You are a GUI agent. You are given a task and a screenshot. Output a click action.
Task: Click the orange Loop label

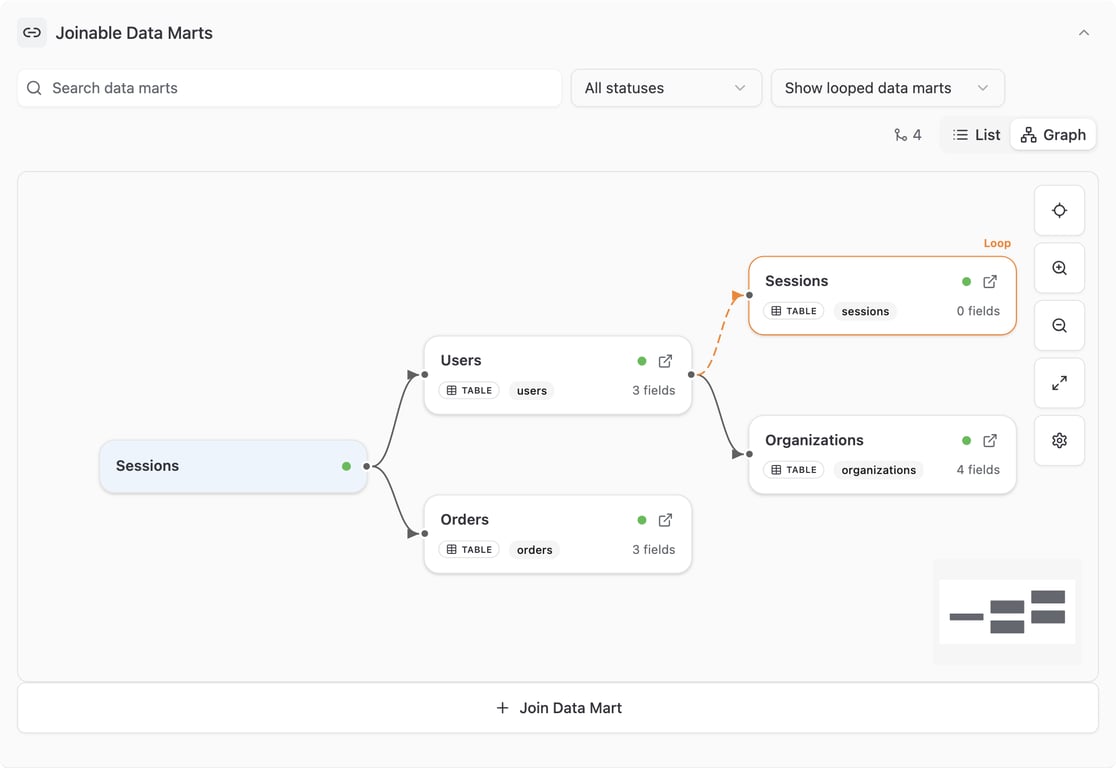pos(996,243)
